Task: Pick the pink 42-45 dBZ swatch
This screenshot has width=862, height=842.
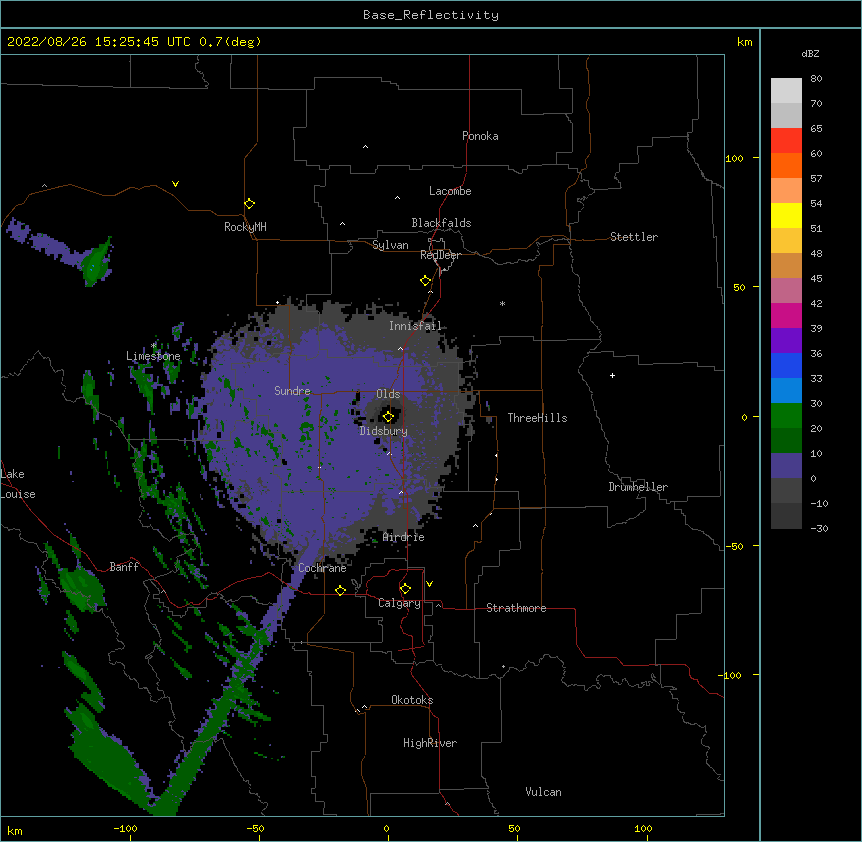Action: pyautogui.click(x=786, y=290)
